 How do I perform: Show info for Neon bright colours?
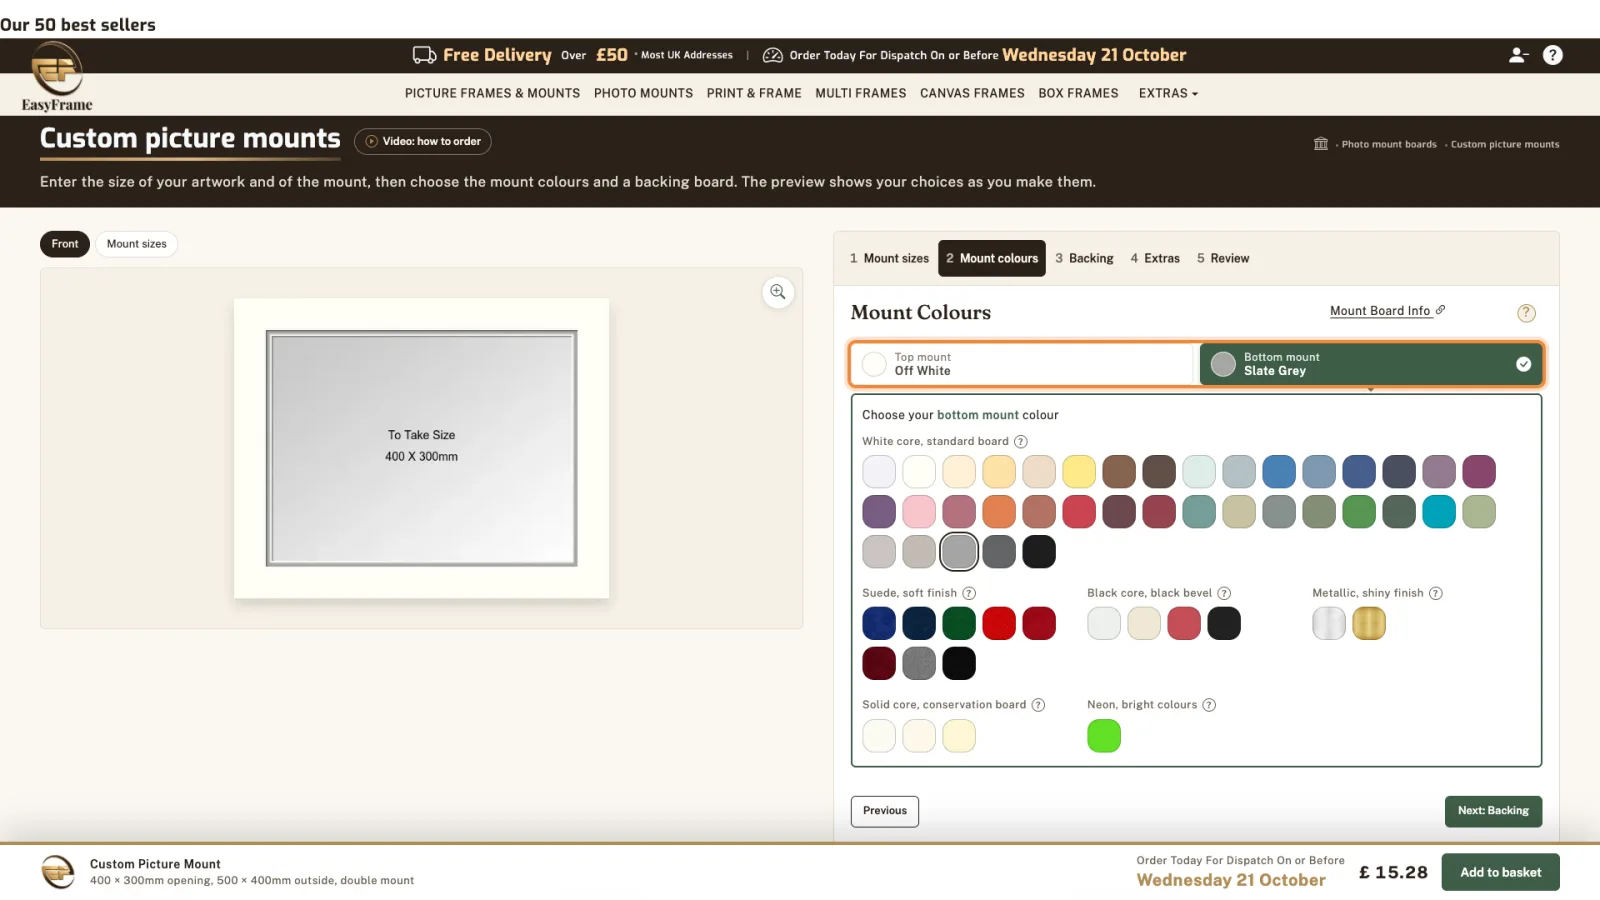tap(1209, 705)
